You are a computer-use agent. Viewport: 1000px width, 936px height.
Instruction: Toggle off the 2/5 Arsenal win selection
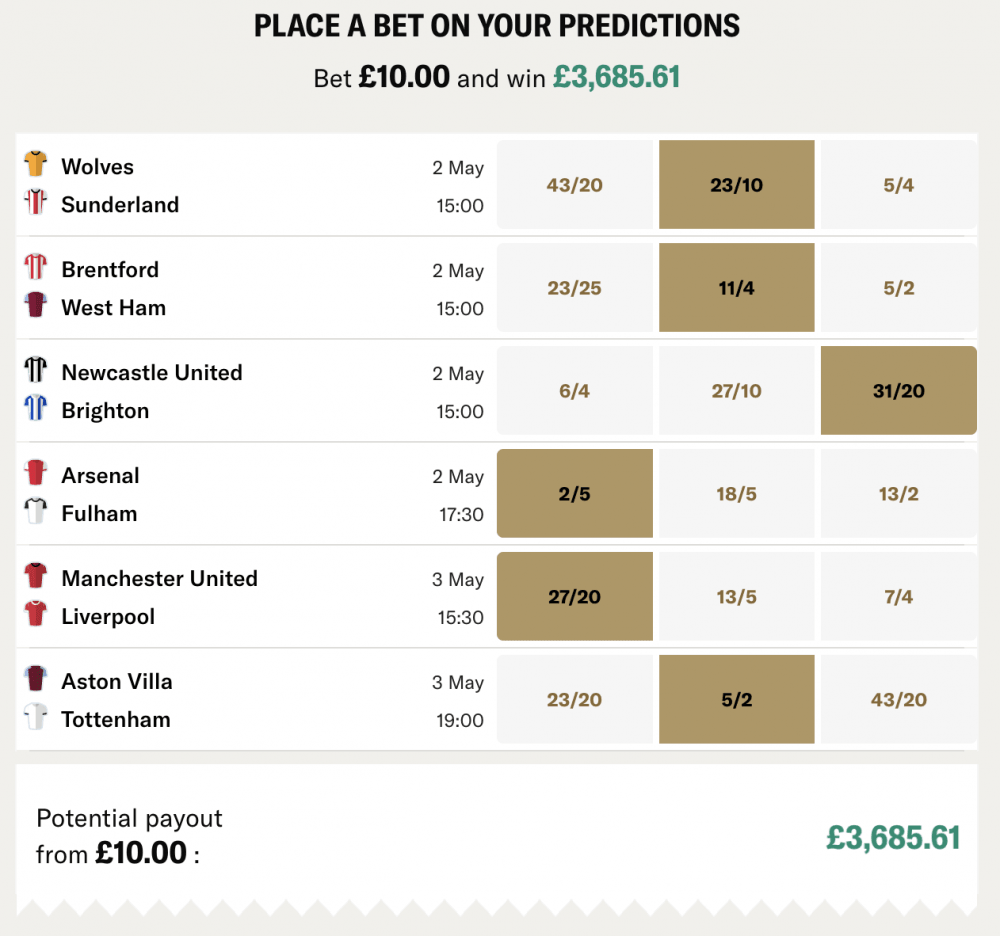(574, 493)
